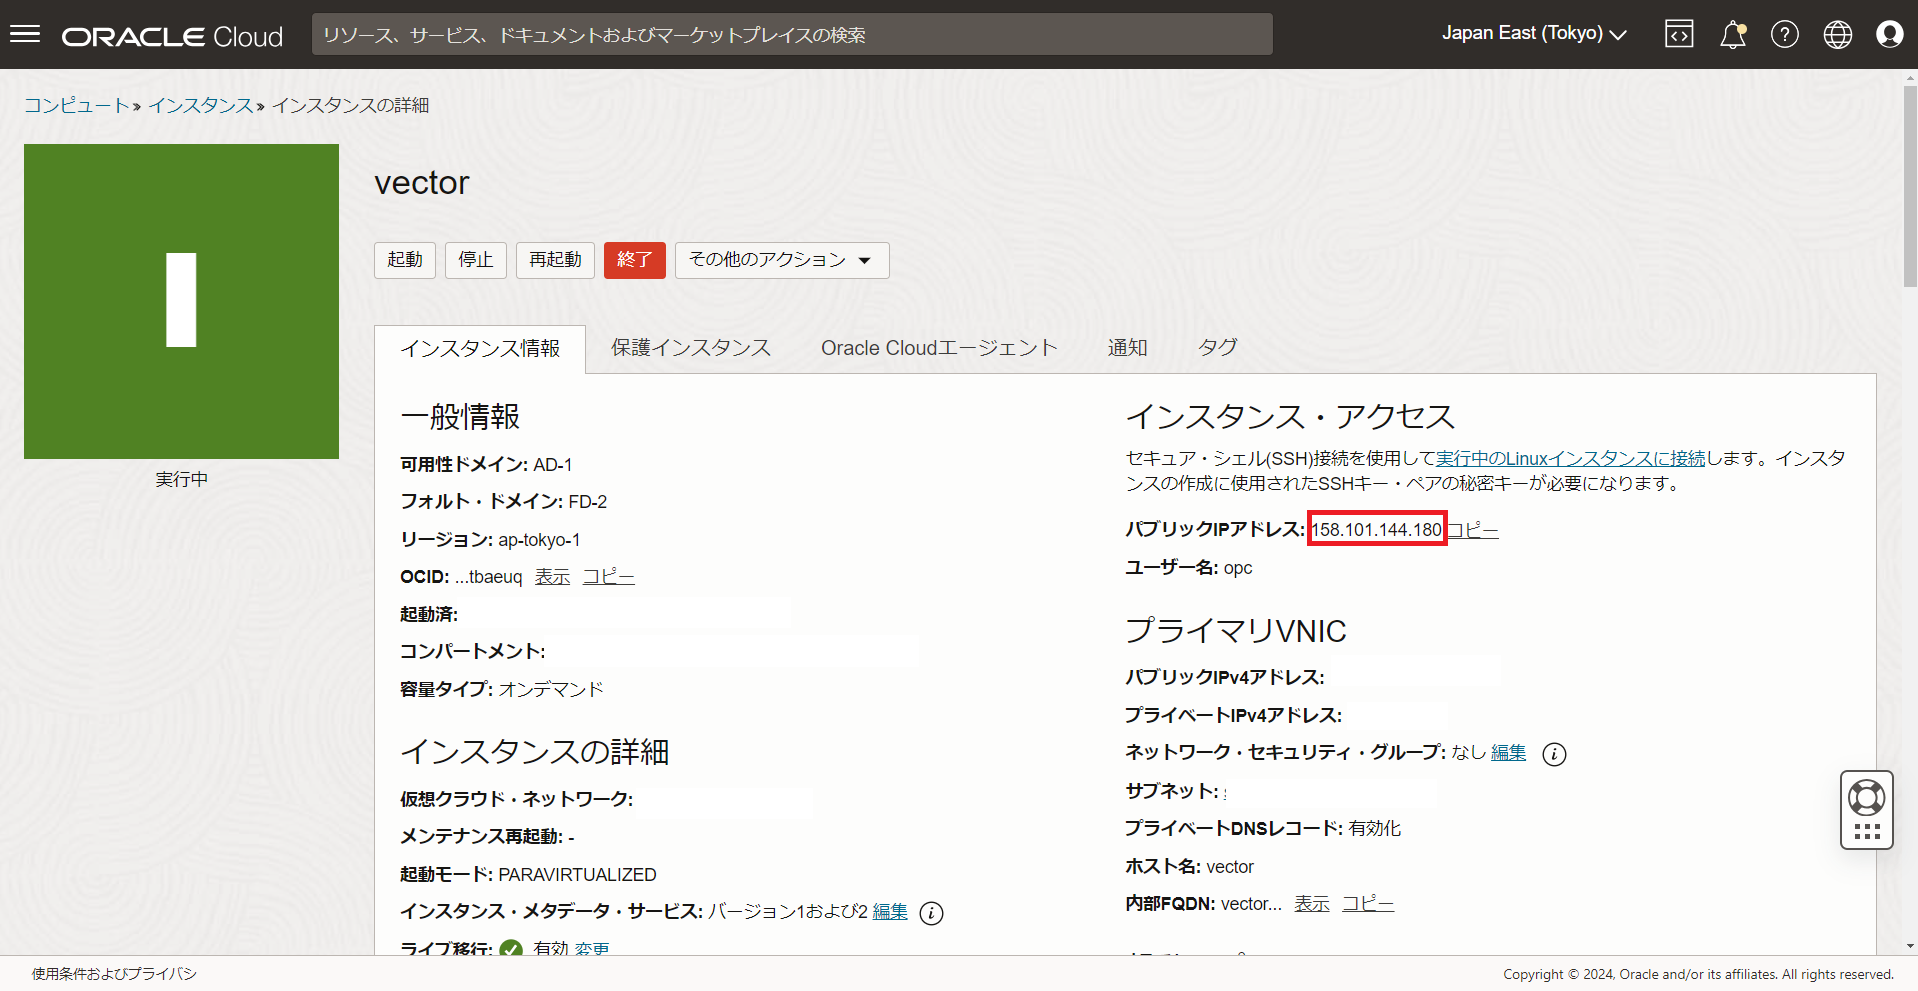This screenshot has width=1918, height=991.
Task: Click the 表示 link next to OCID
Action: click(552, 577)
